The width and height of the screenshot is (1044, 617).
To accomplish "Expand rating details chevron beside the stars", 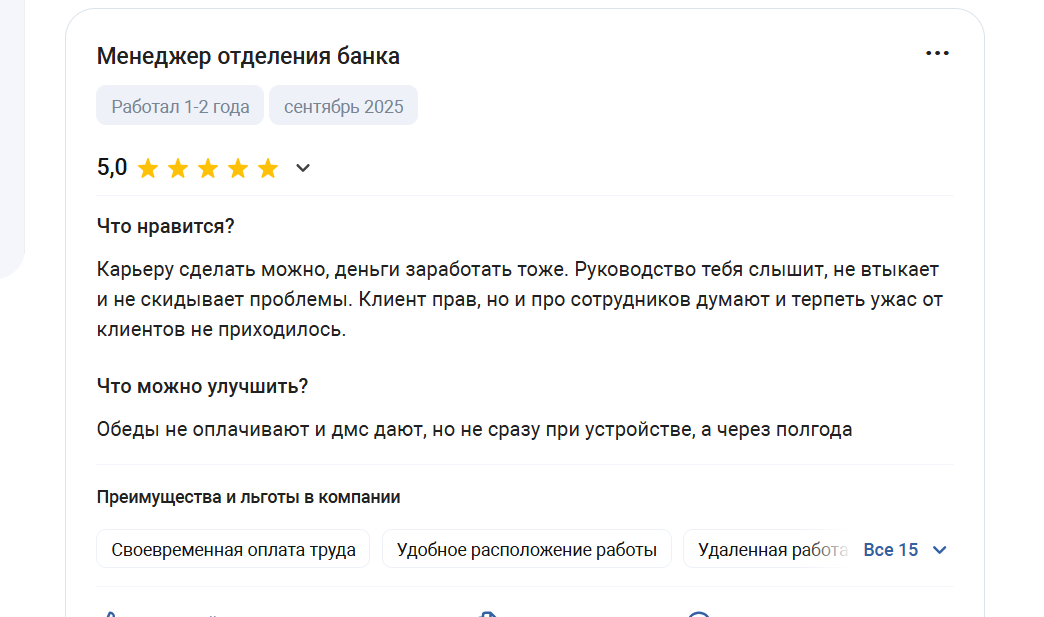I will (x=303, y=168).
